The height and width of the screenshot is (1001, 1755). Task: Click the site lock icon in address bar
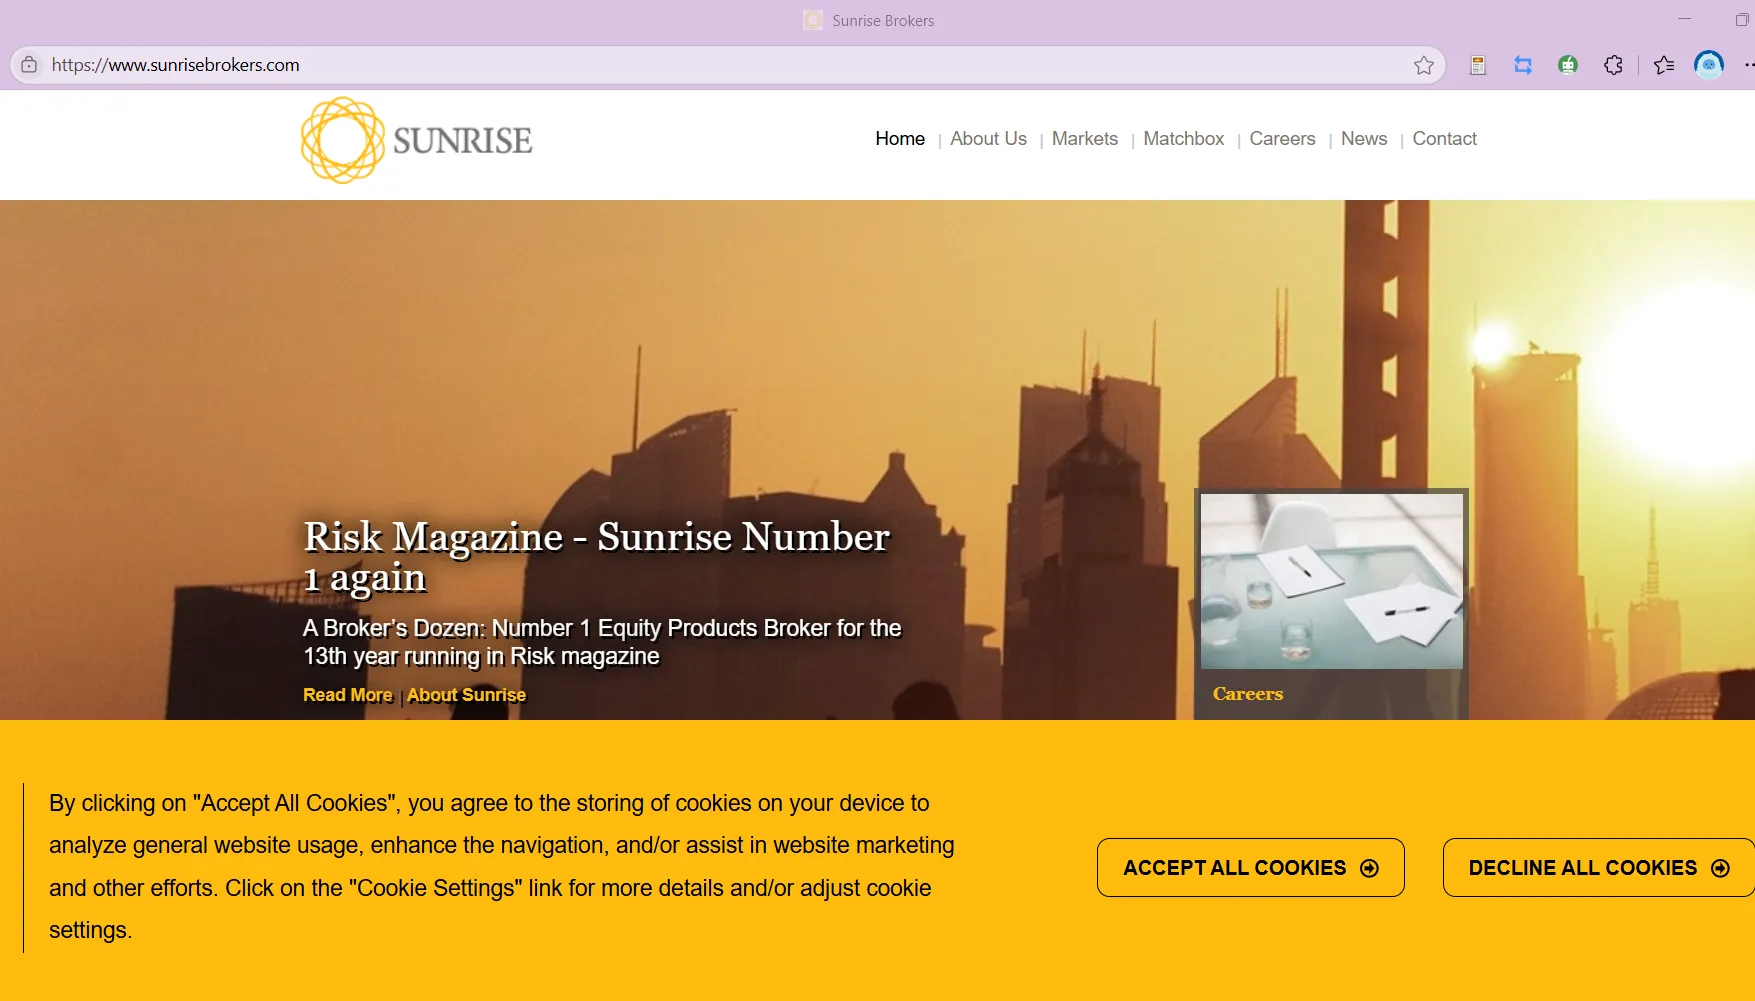(x=29, y=65)
